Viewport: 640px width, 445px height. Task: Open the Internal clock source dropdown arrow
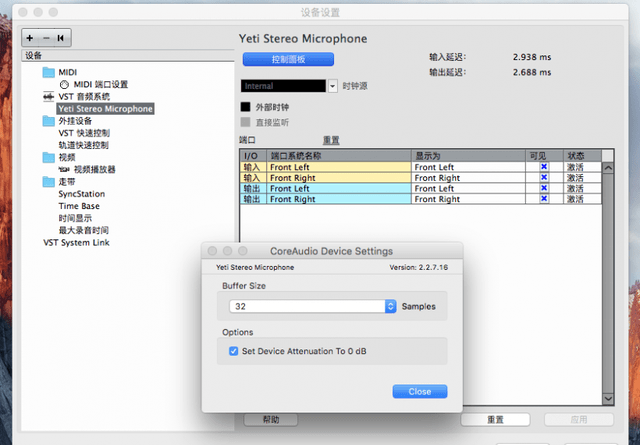(x=333, y=86)
